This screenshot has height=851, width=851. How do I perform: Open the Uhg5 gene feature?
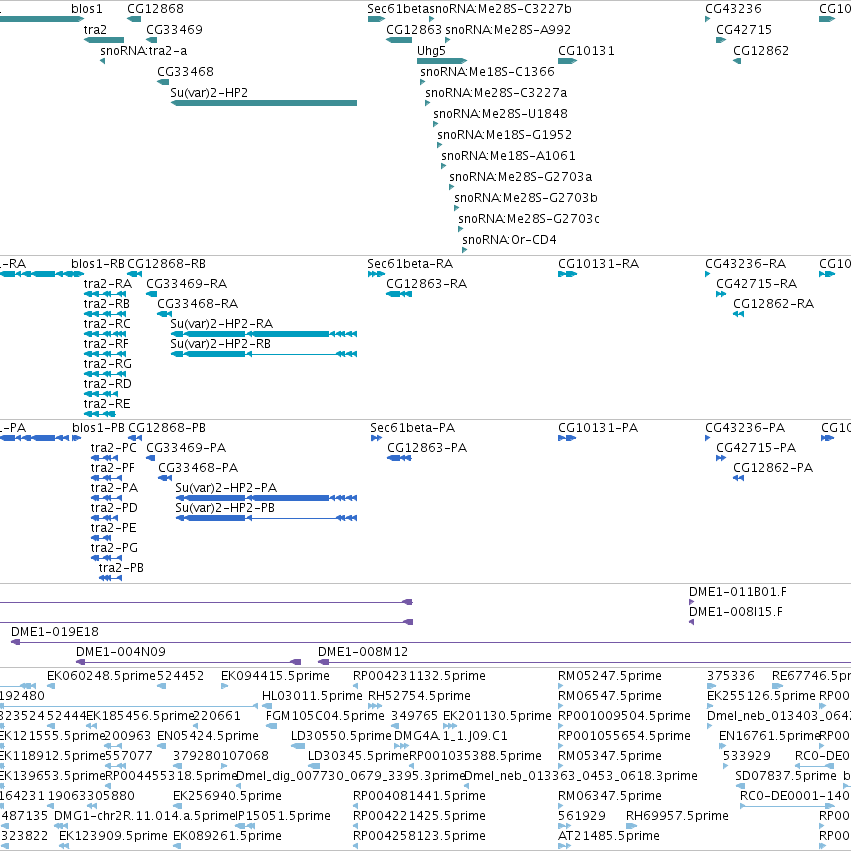point(442,61)
